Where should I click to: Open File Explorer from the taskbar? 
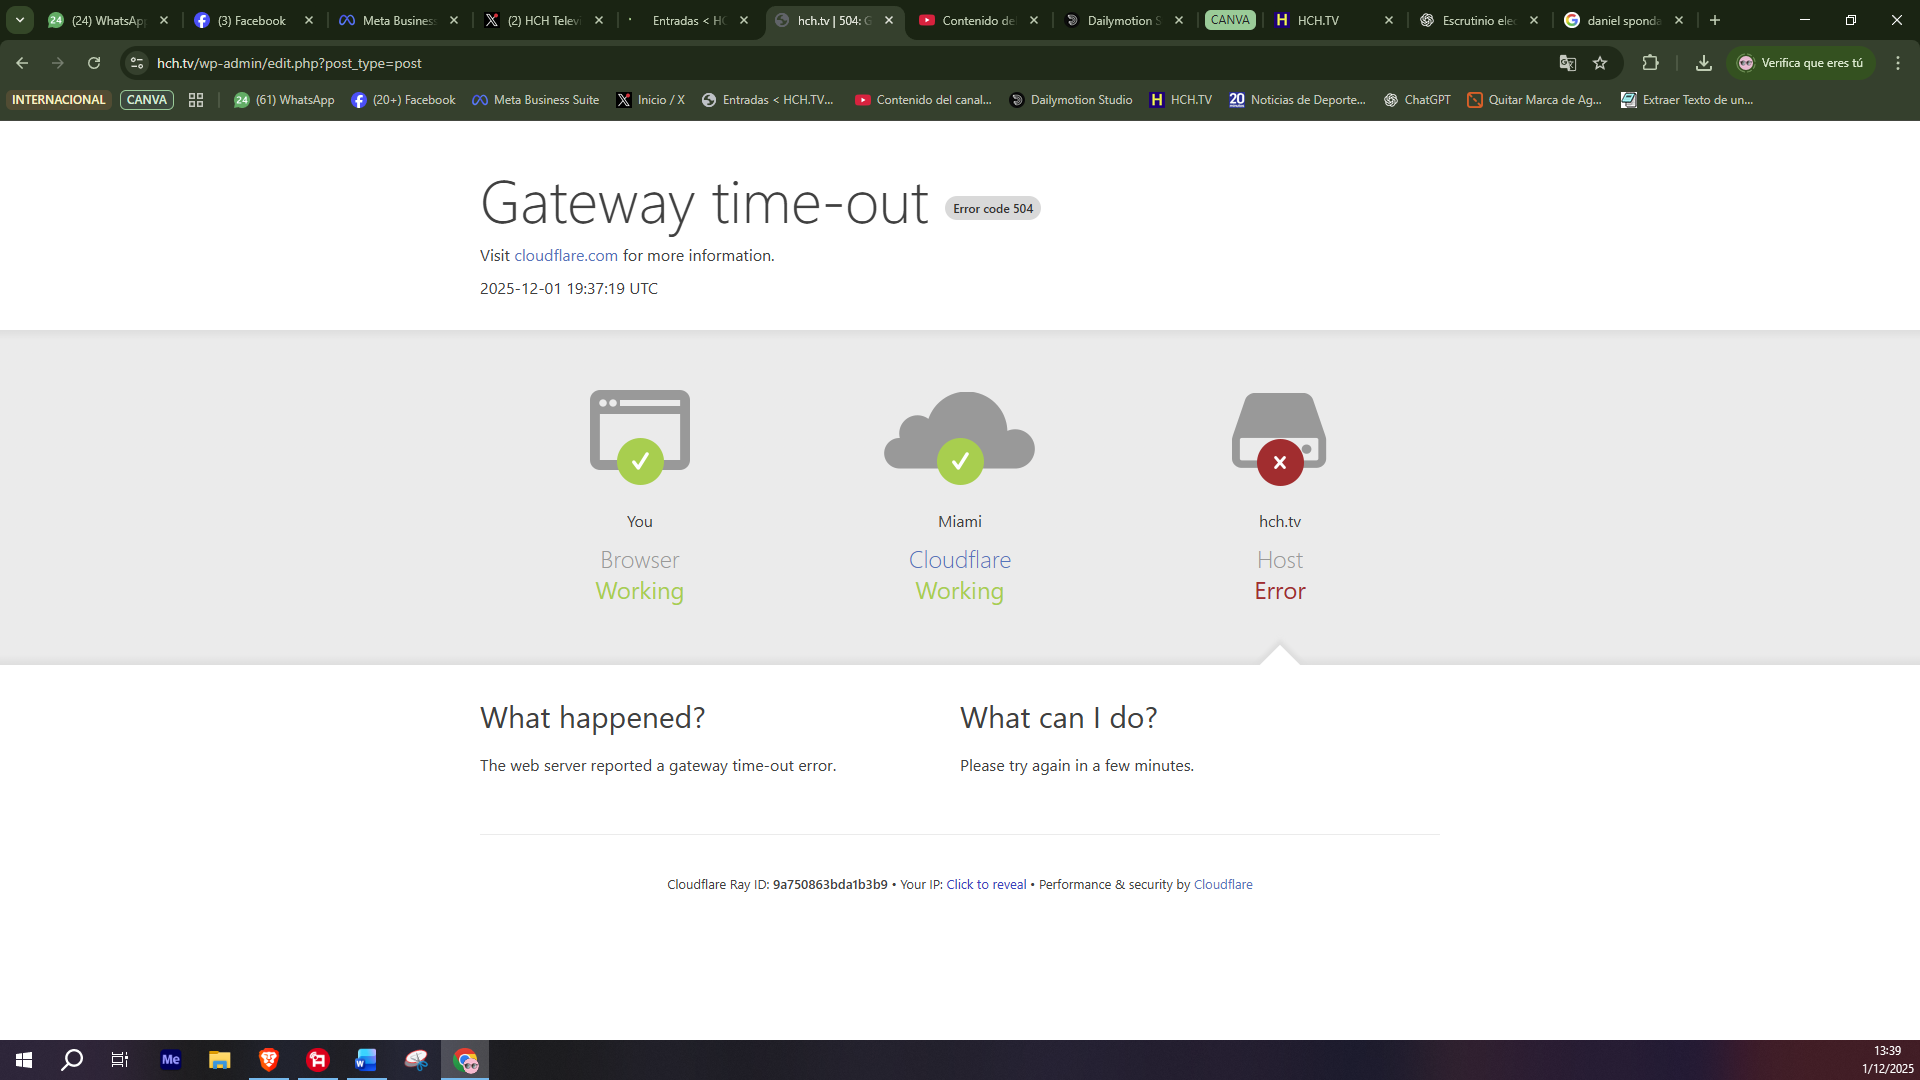tap(220, 1060)
